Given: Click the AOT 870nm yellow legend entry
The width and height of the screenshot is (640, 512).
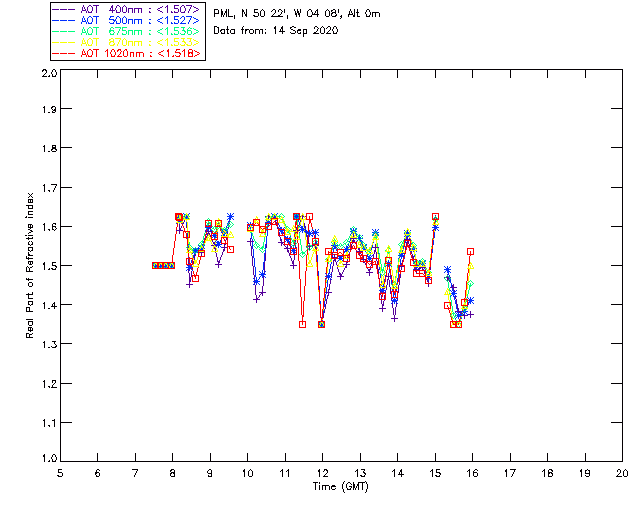Looking at the screenshot, I should pos(126,42).
